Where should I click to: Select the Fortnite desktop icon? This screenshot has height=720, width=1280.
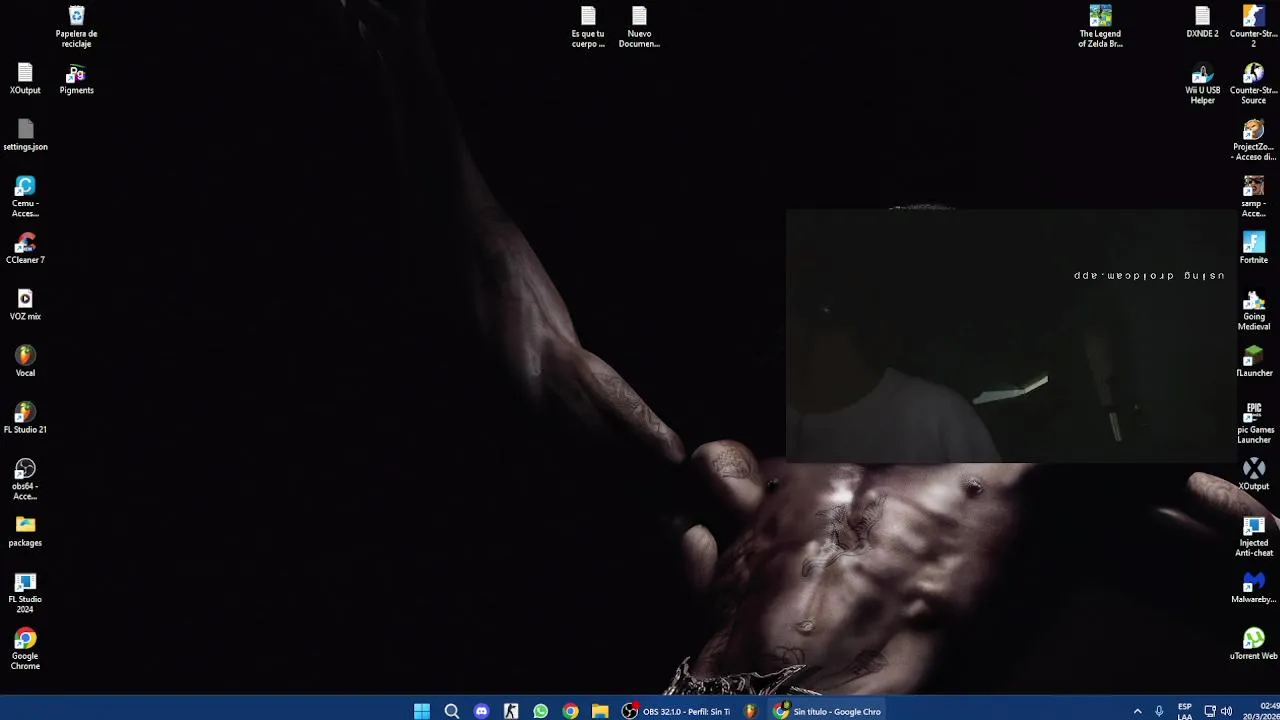[x=1254, y=249]
